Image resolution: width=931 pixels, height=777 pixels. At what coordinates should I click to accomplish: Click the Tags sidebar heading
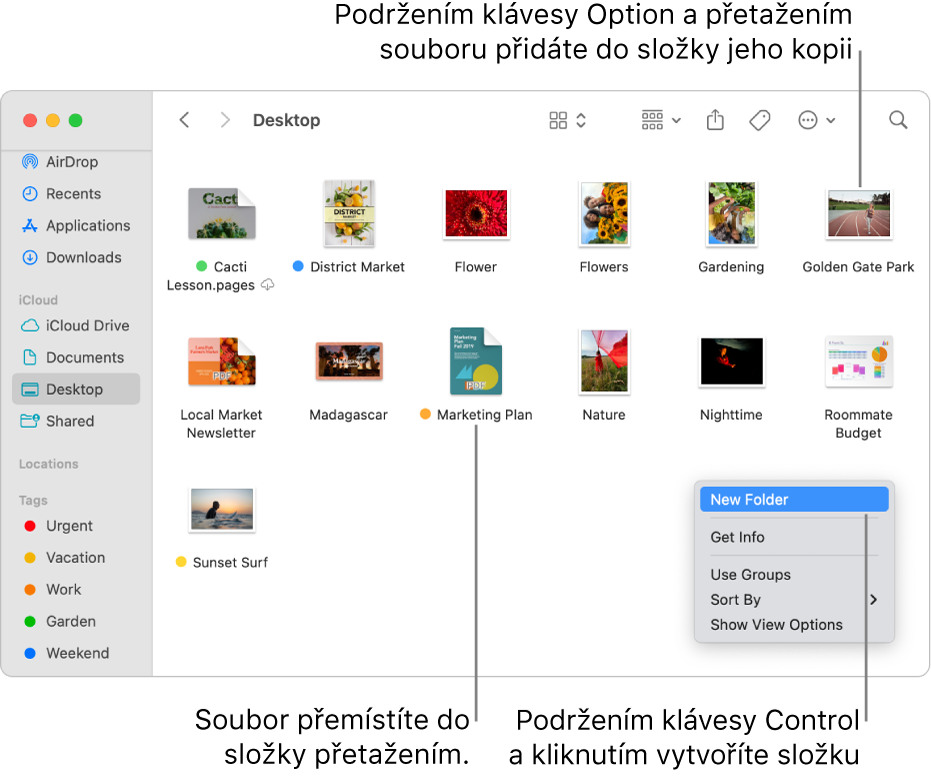33,500
